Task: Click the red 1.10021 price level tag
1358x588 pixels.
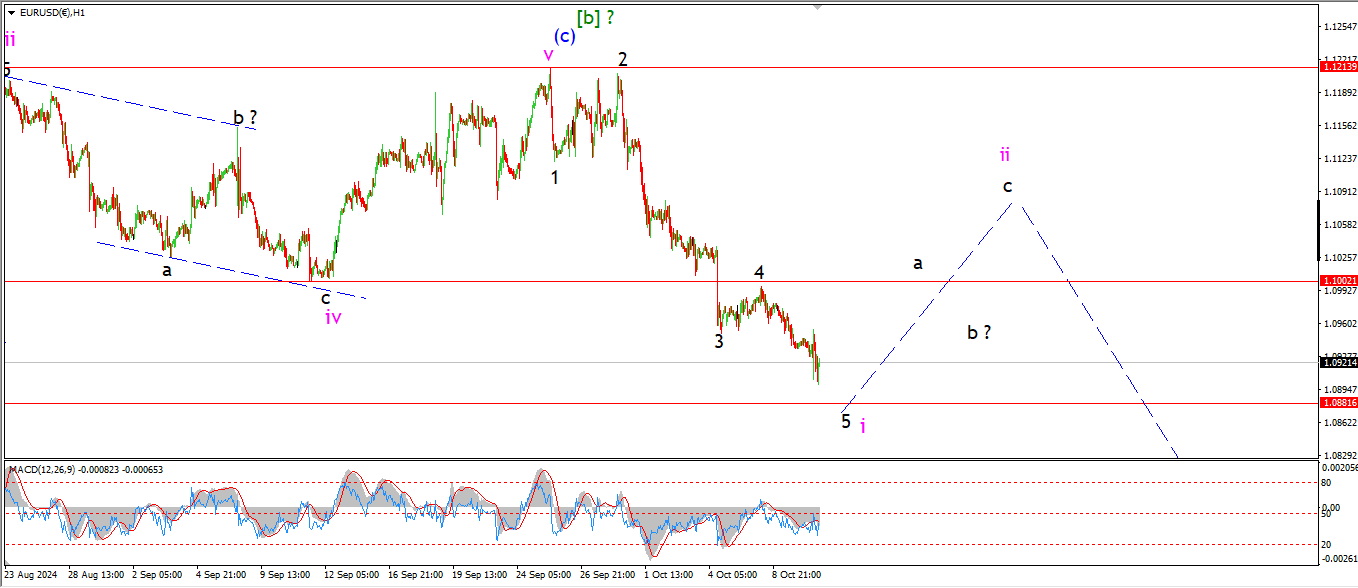Action: click(1338, 281)
